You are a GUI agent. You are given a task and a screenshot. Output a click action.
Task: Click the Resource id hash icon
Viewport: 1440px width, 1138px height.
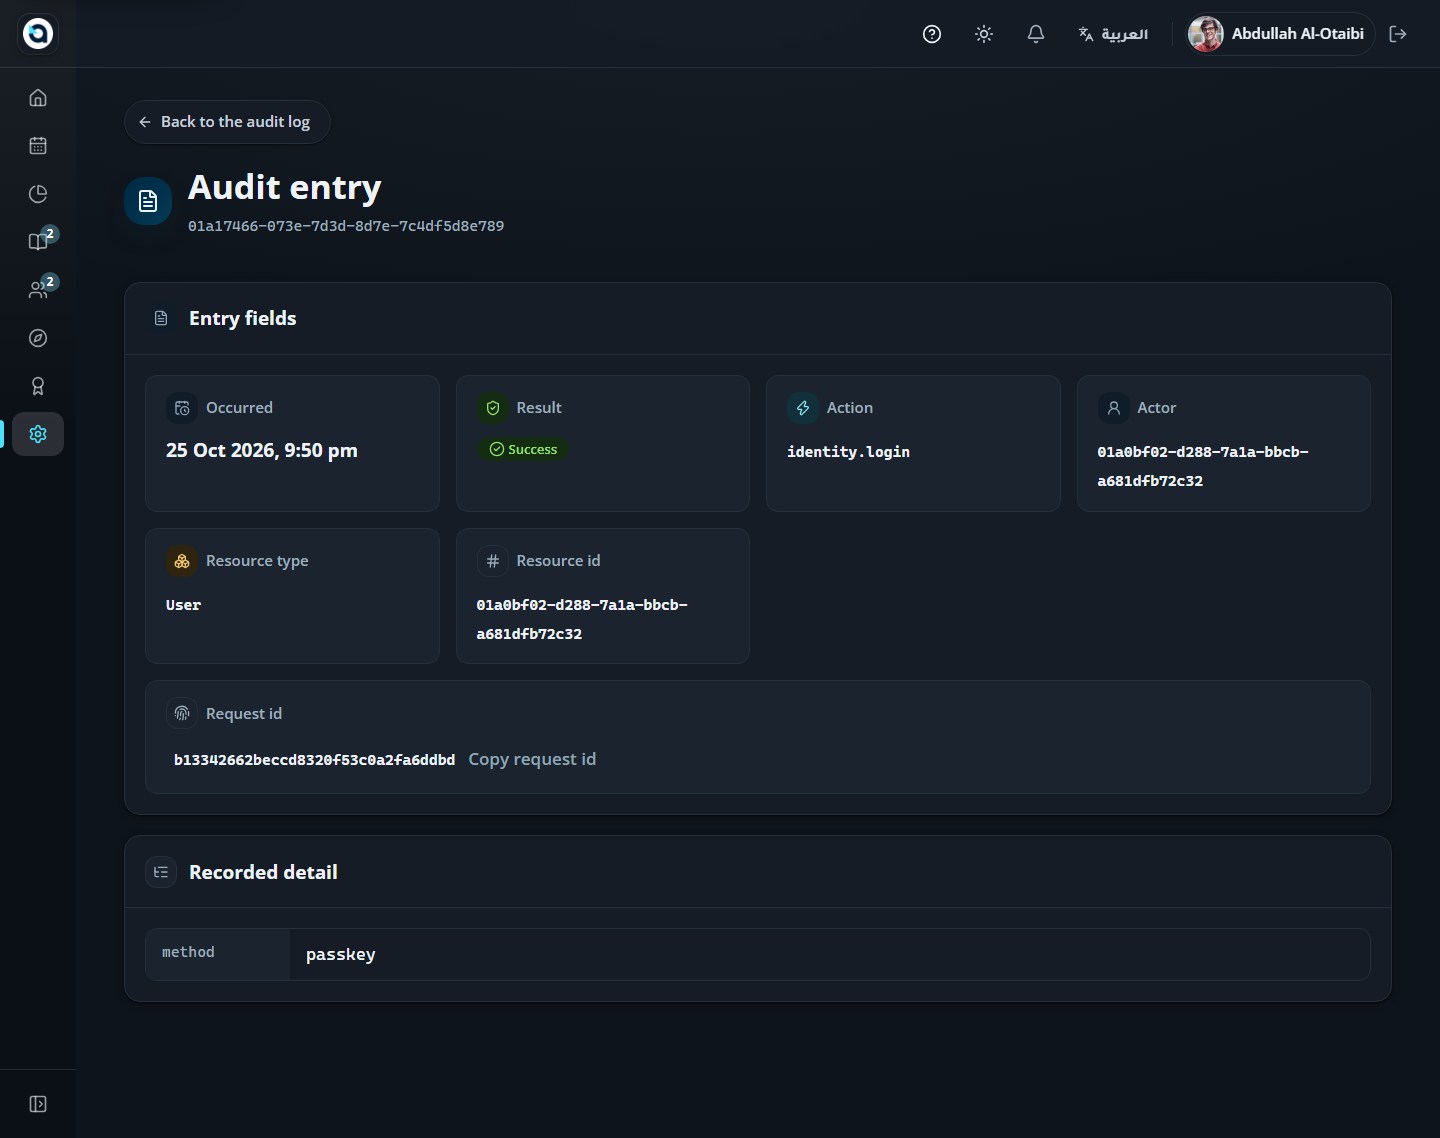493,561
